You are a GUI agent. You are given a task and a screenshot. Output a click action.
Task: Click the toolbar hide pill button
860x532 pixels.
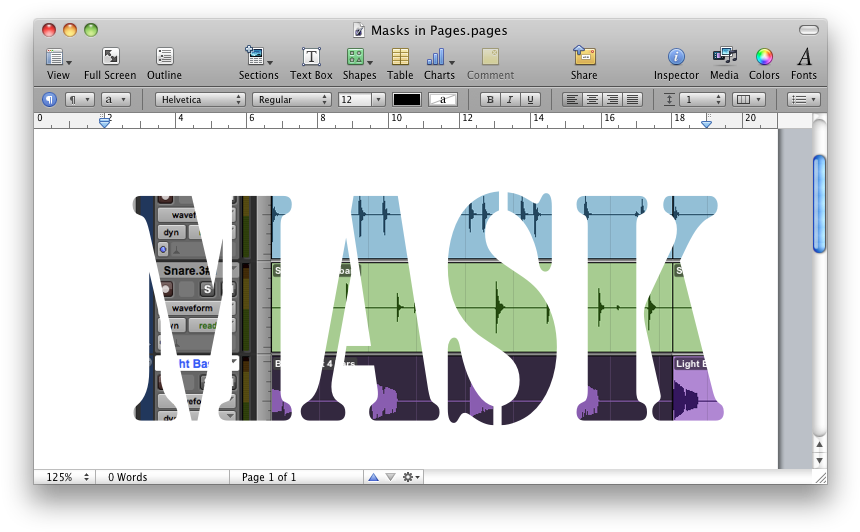tap(808, 30)
